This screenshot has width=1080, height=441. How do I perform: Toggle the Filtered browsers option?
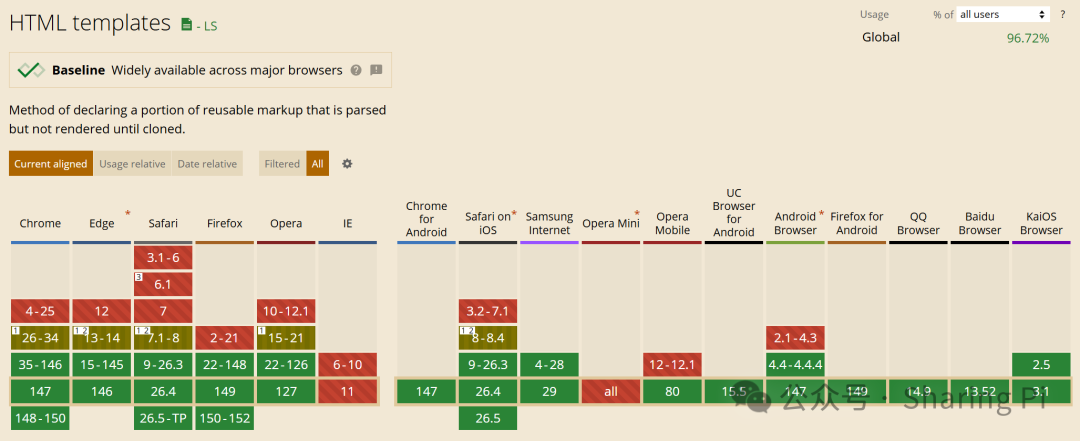pos(282,164)
